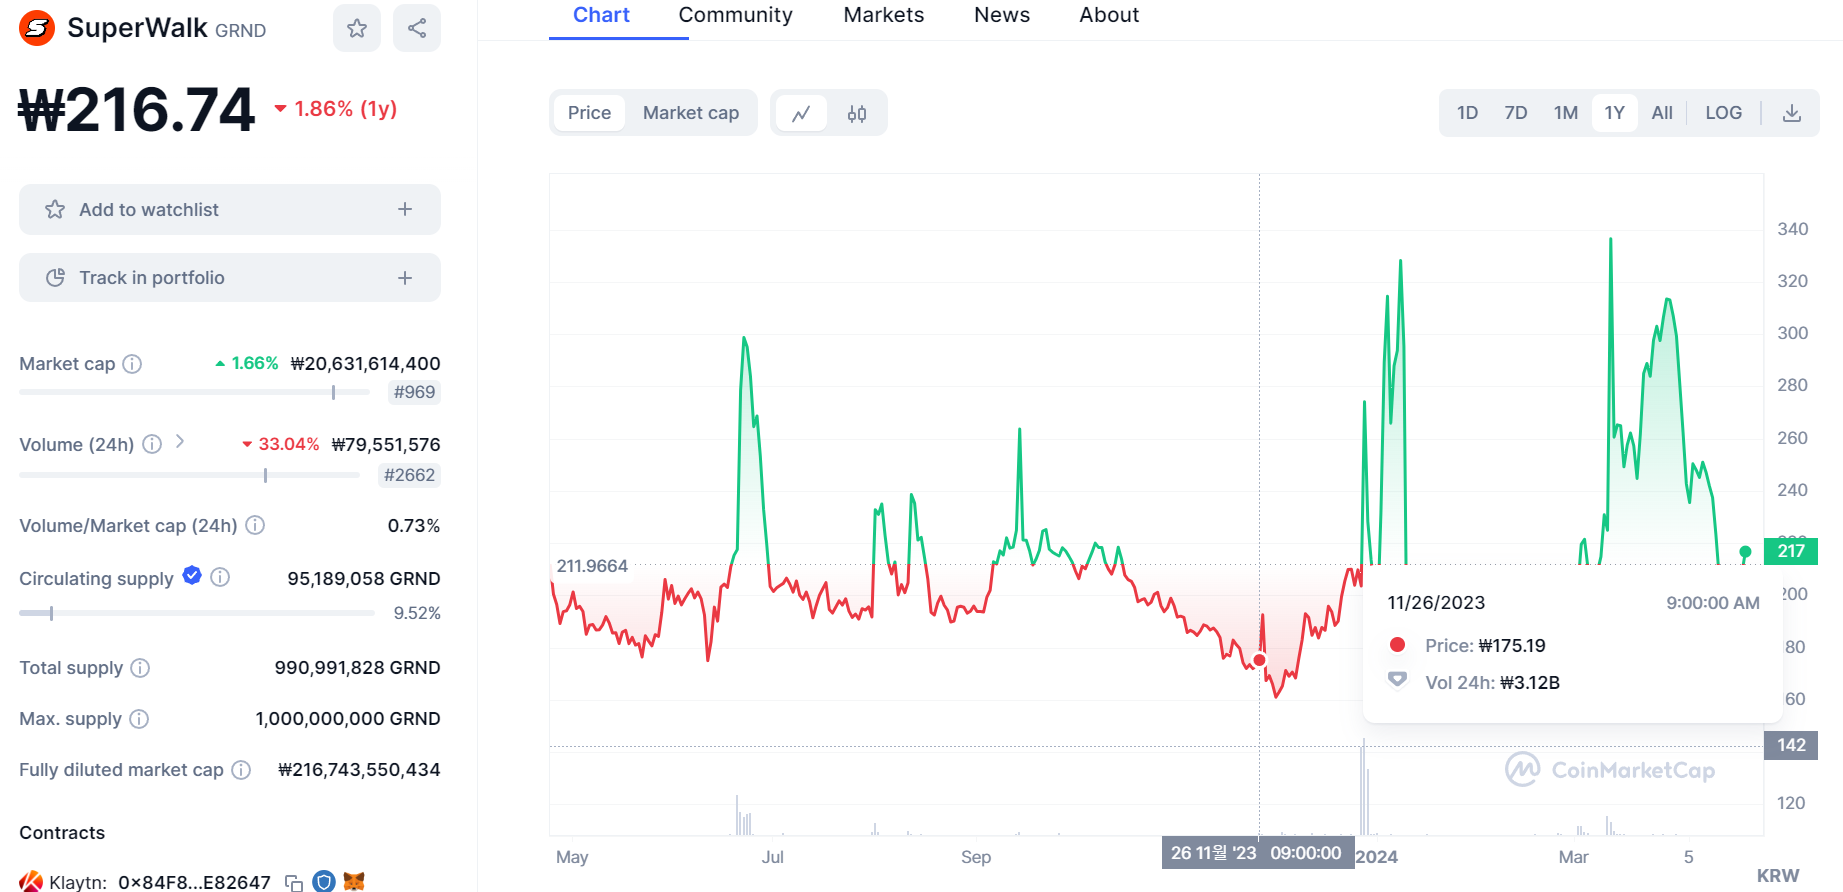Click the 211.9664 baseline price label
Image resolution: width=1843 pixels, height=892 pixels.
point(592,566)
